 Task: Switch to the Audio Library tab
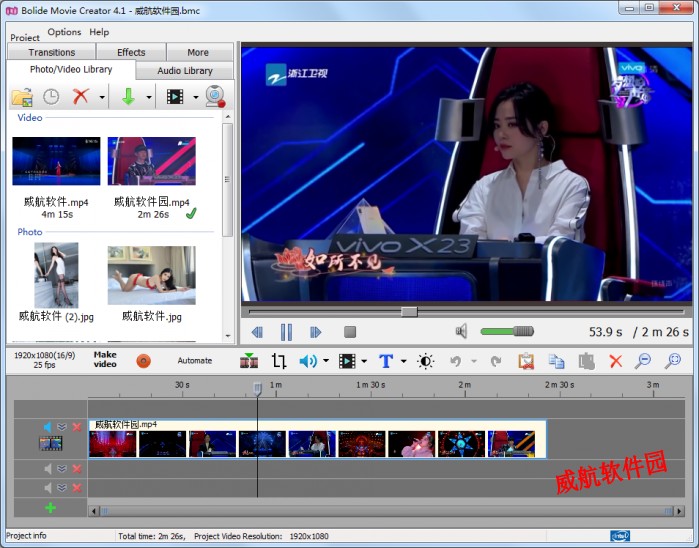(185, 70)
